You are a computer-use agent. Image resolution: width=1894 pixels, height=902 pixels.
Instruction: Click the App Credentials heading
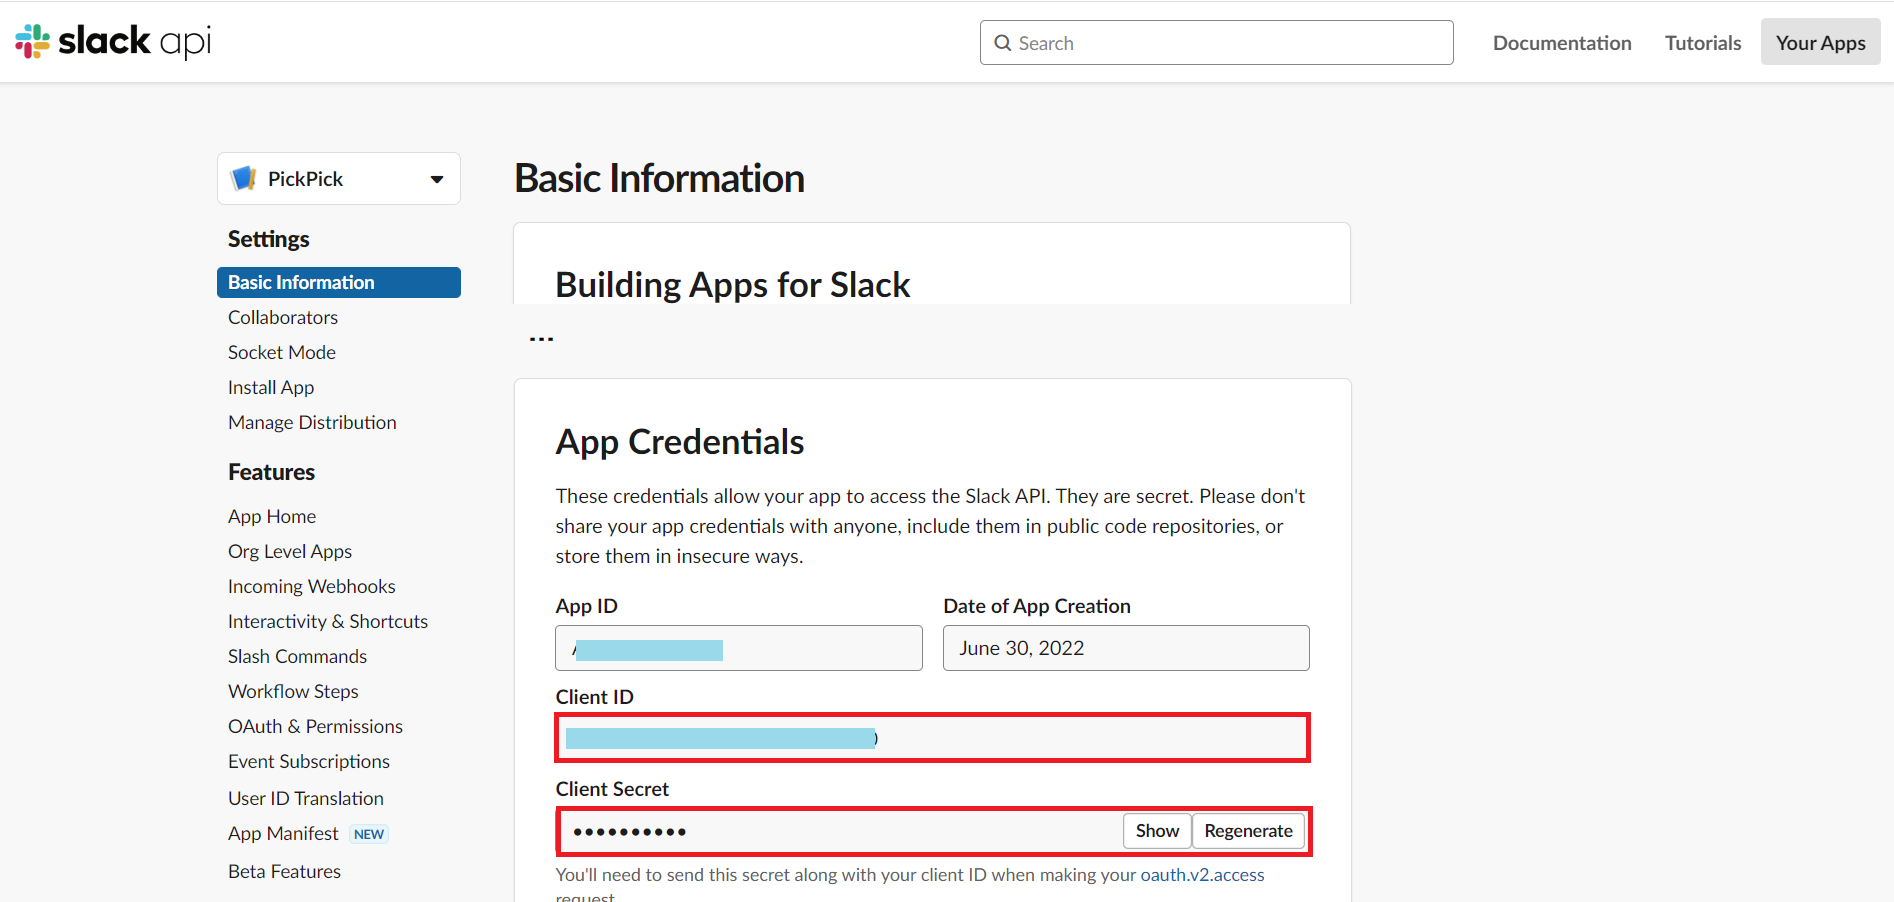click(x=680, y=442)
